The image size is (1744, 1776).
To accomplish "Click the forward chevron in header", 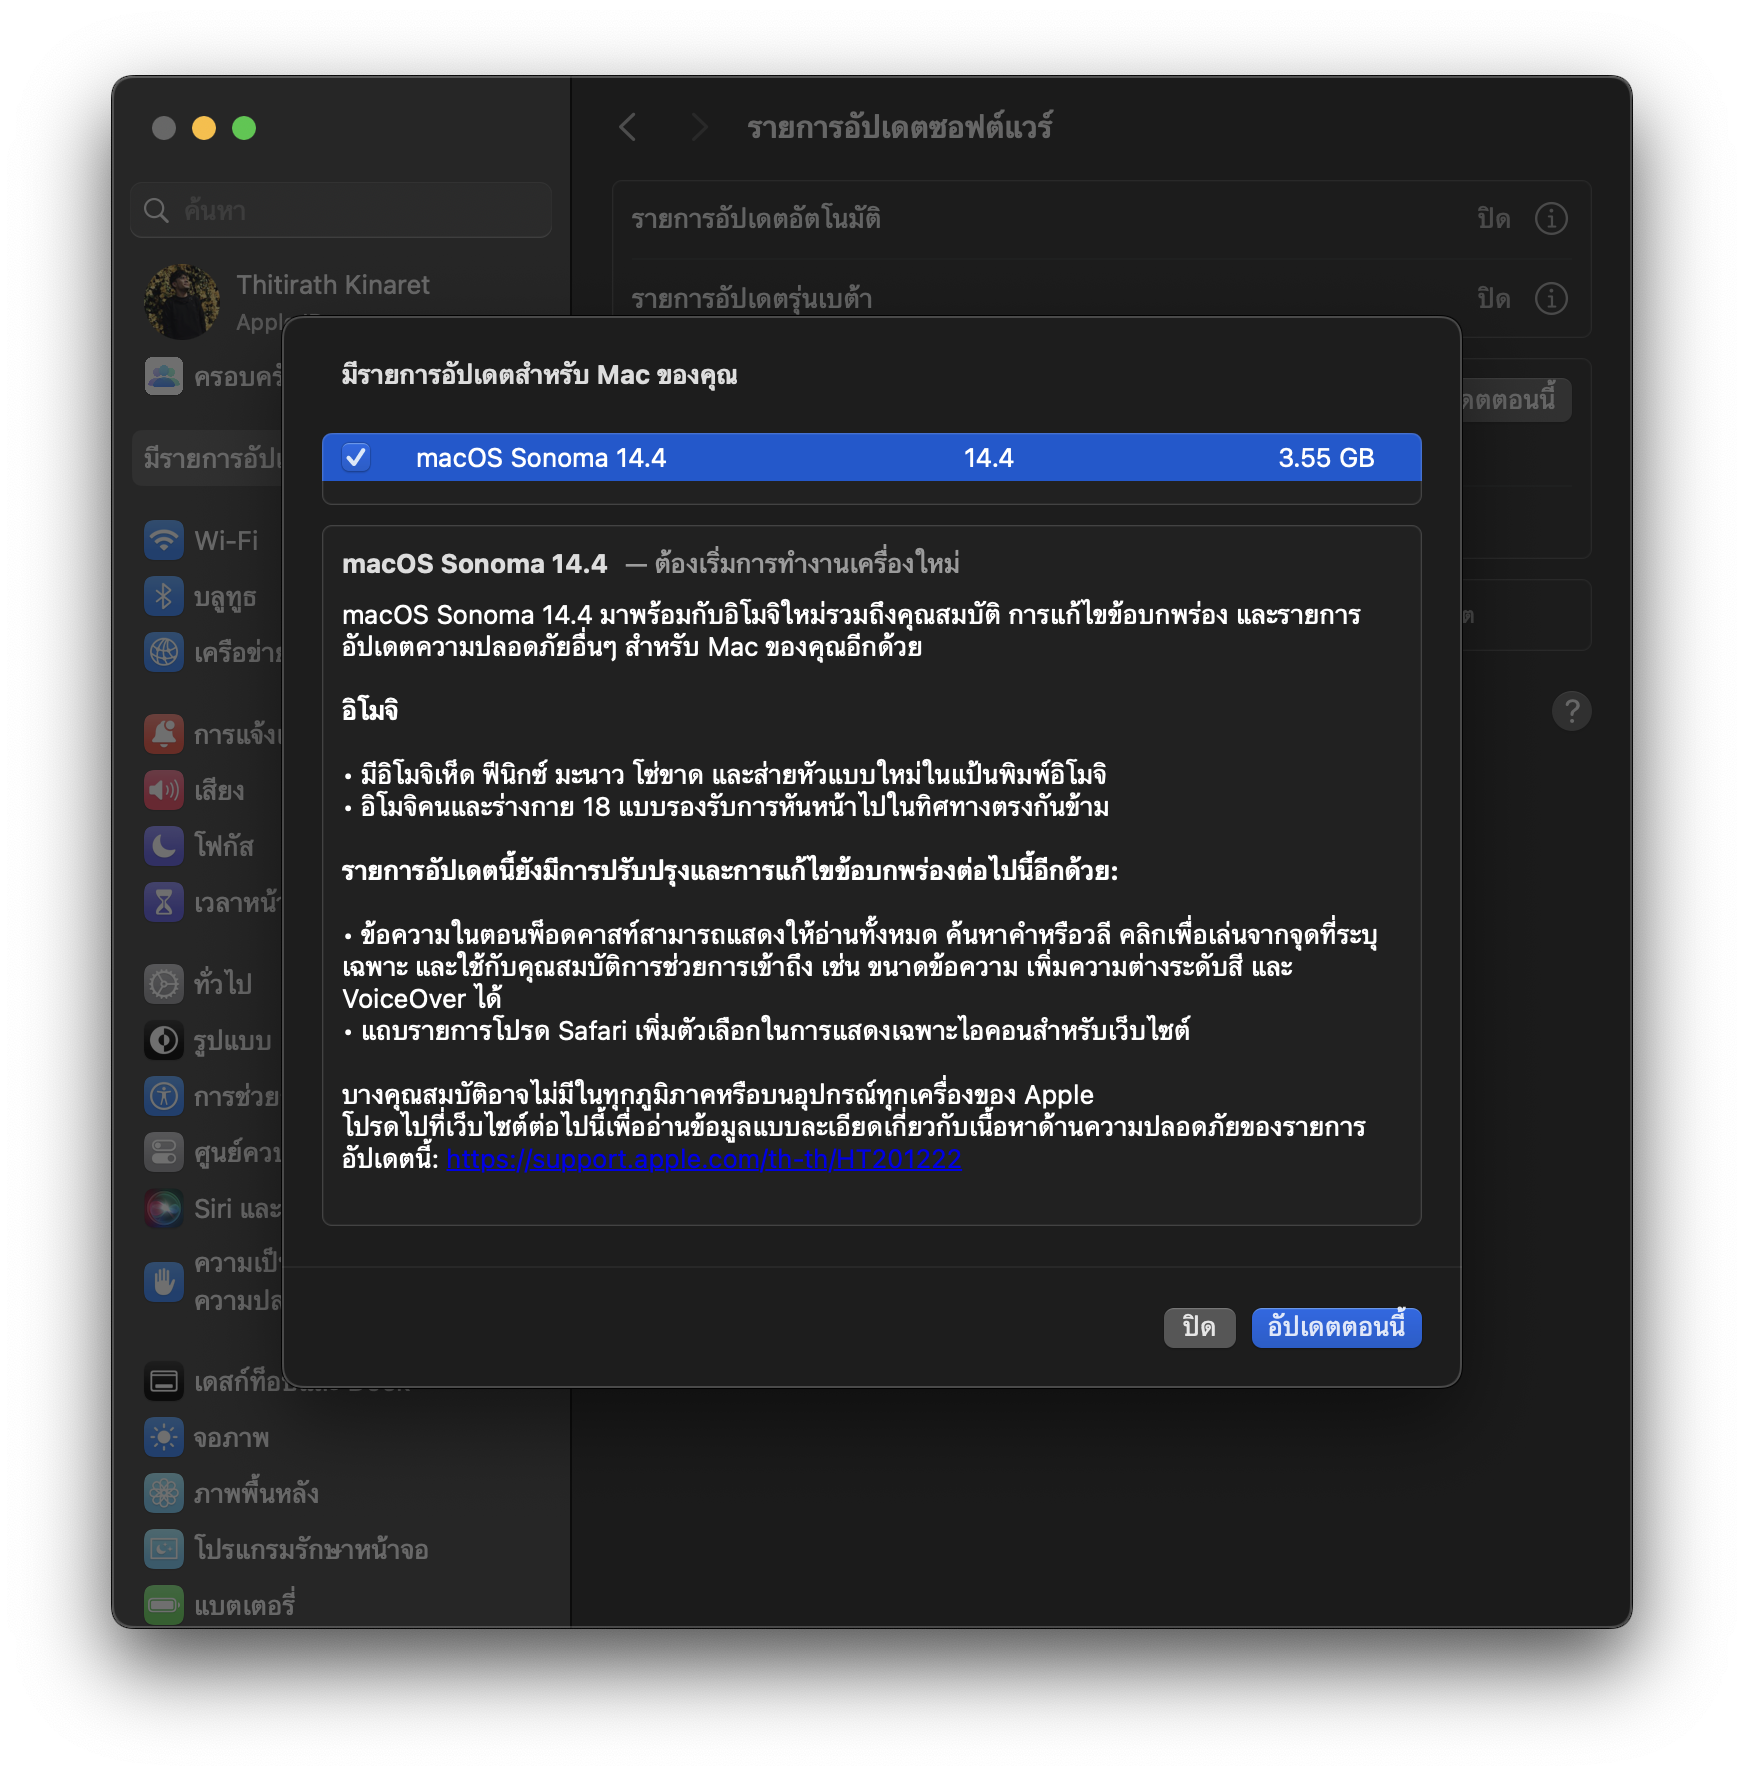I will [x=699, y=127].
